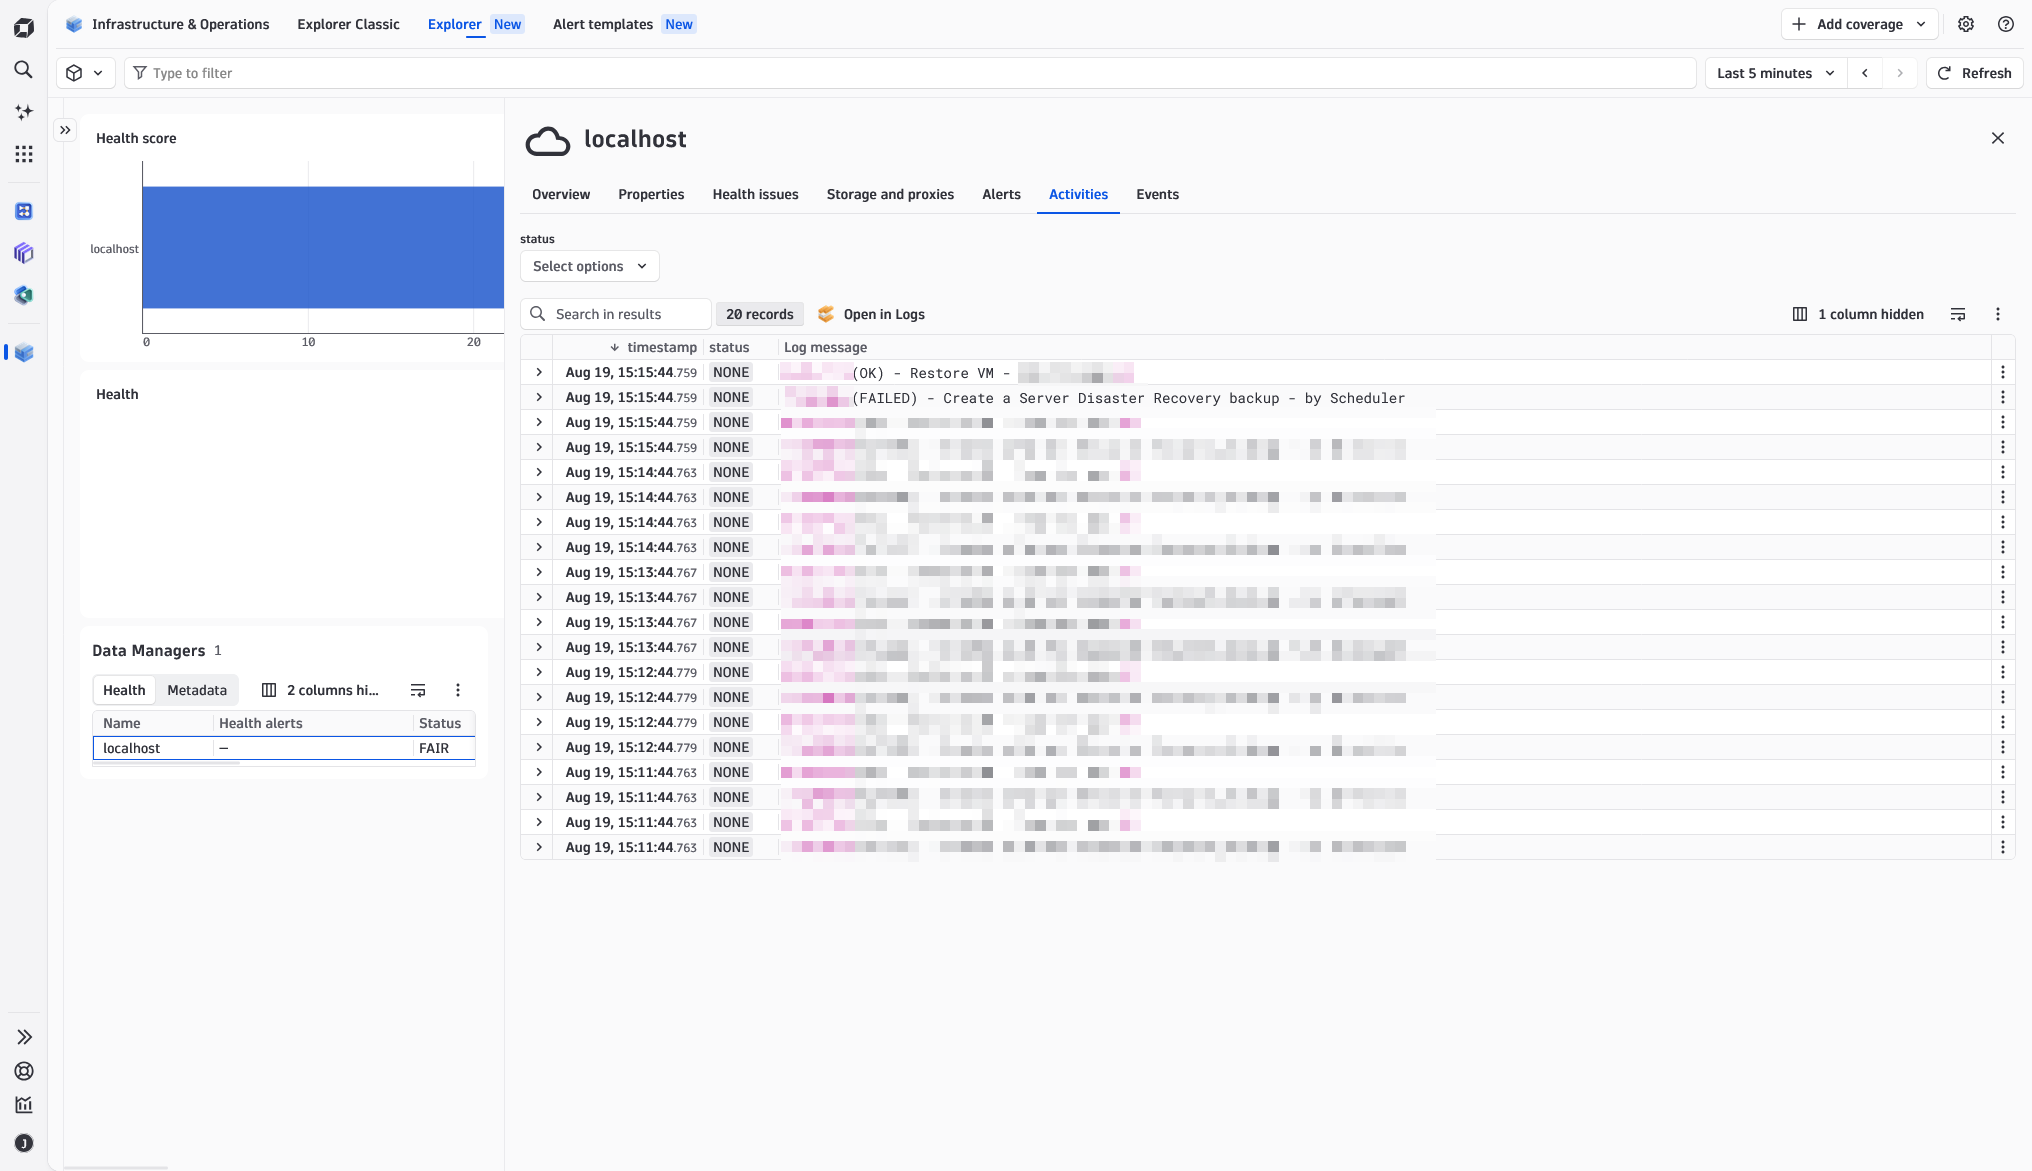Click Infrastructure & Operations app title
The image size is (2032, 1171).
(x=168, y=24)
